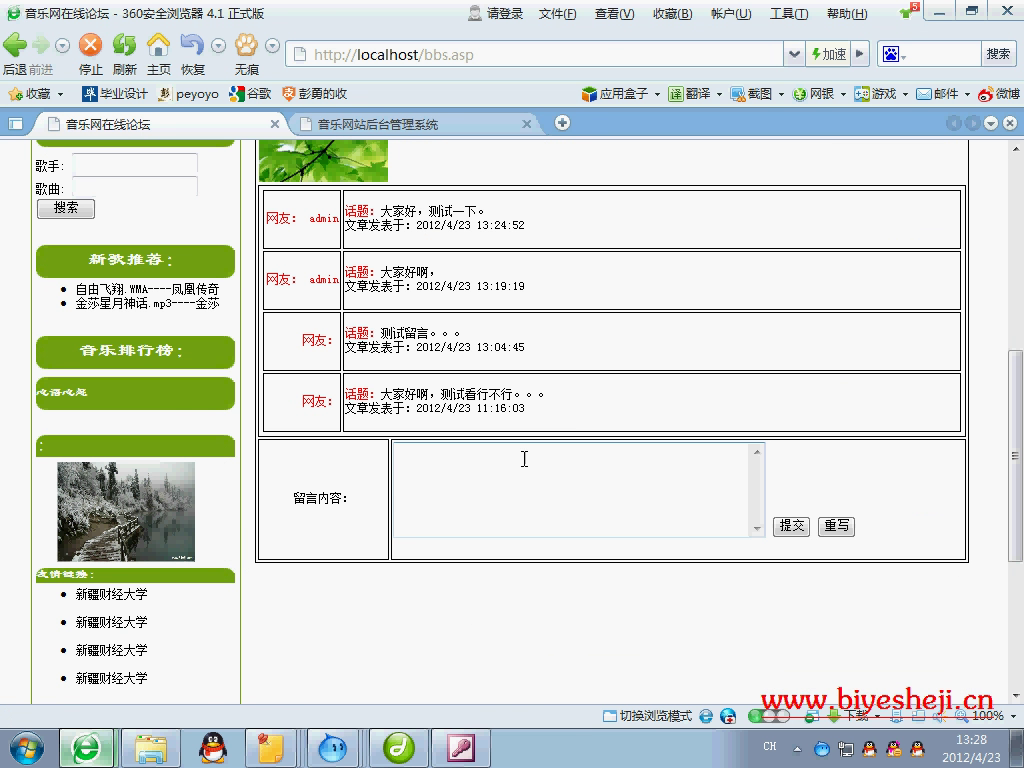Screen dimensions: 1024x768
Task: Expand the 应用盒子 dropdown
Action: [657, 95]
